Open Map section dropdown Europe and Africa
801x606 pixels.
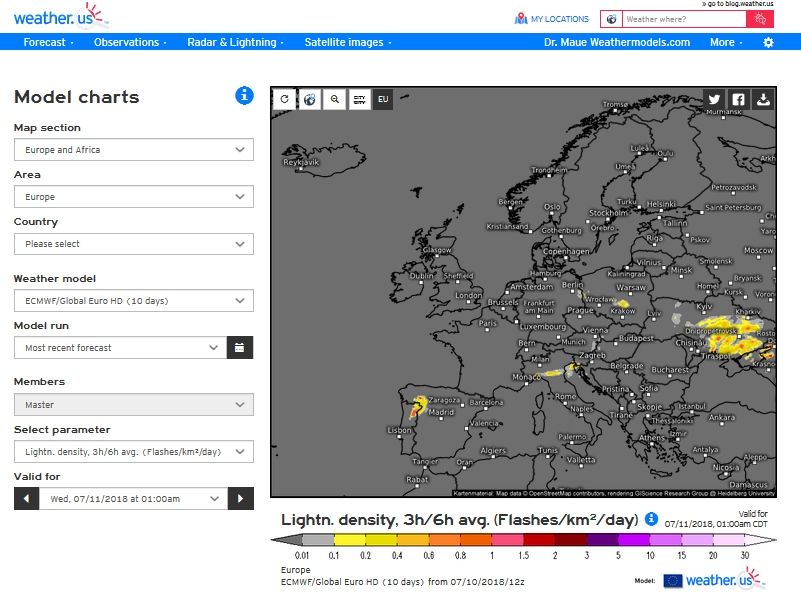tap(134, 150)
